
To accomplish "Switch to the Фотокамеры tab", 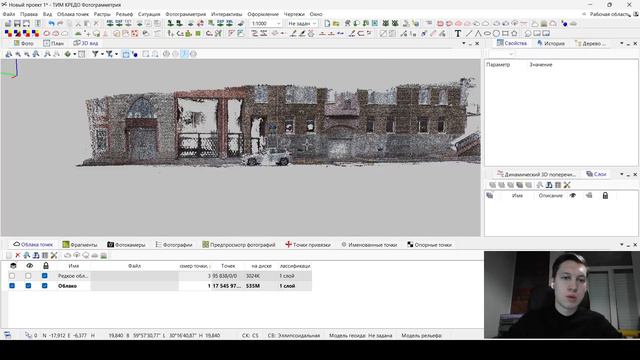I will [x=126, y=245].
